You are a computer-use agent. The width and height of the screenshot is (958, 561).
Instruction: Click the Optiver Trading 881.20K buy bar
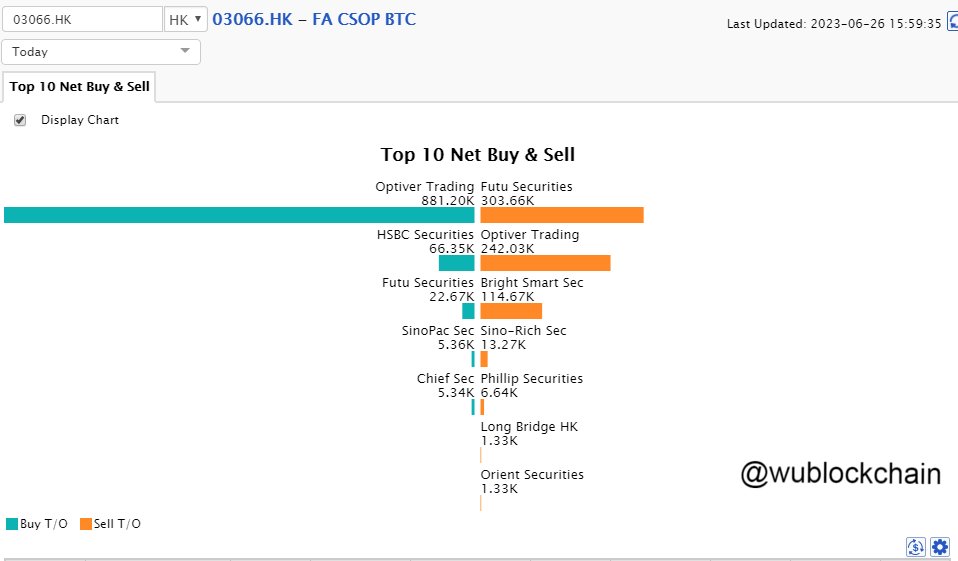coord(239,215)
